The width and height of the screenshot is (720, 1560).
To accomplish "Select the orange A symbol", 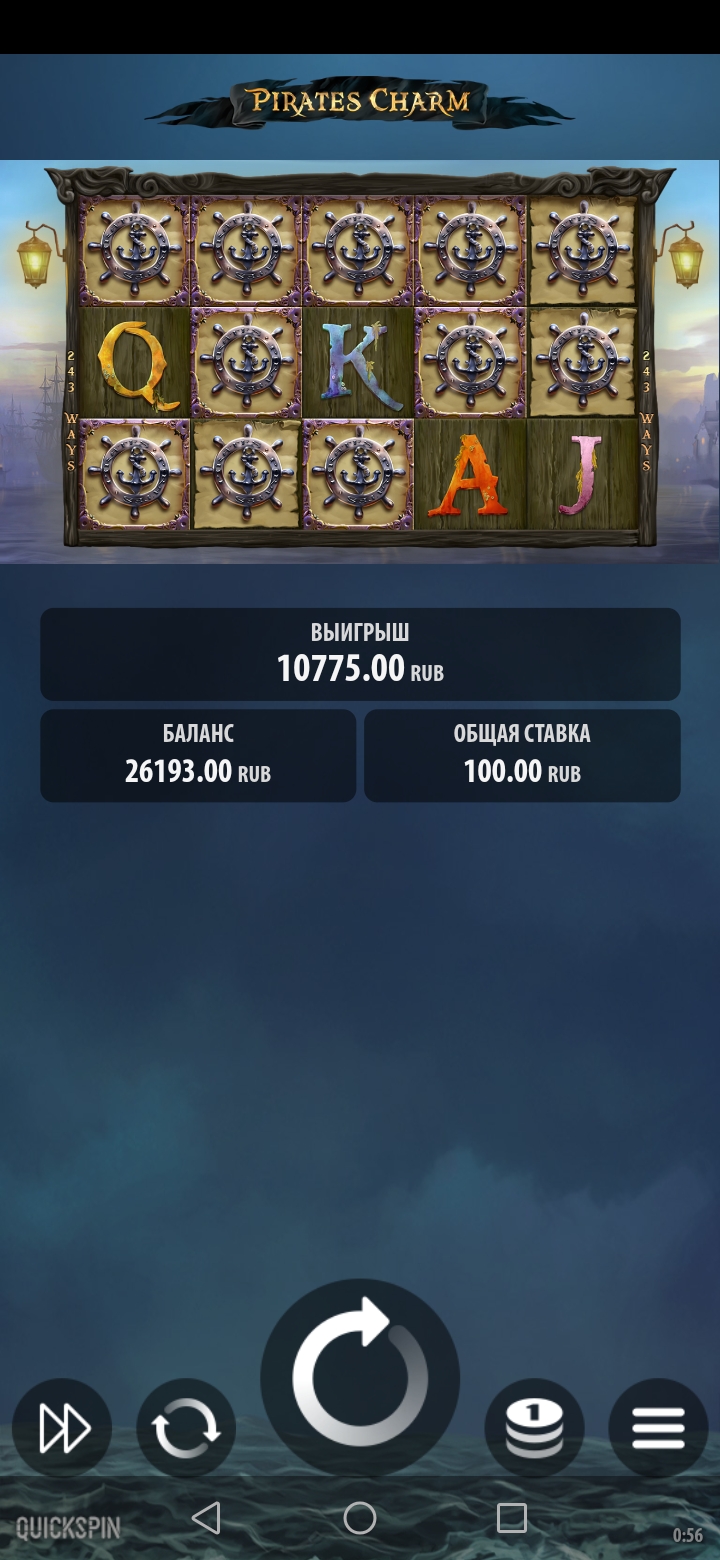I will click(x=470, y=475).
